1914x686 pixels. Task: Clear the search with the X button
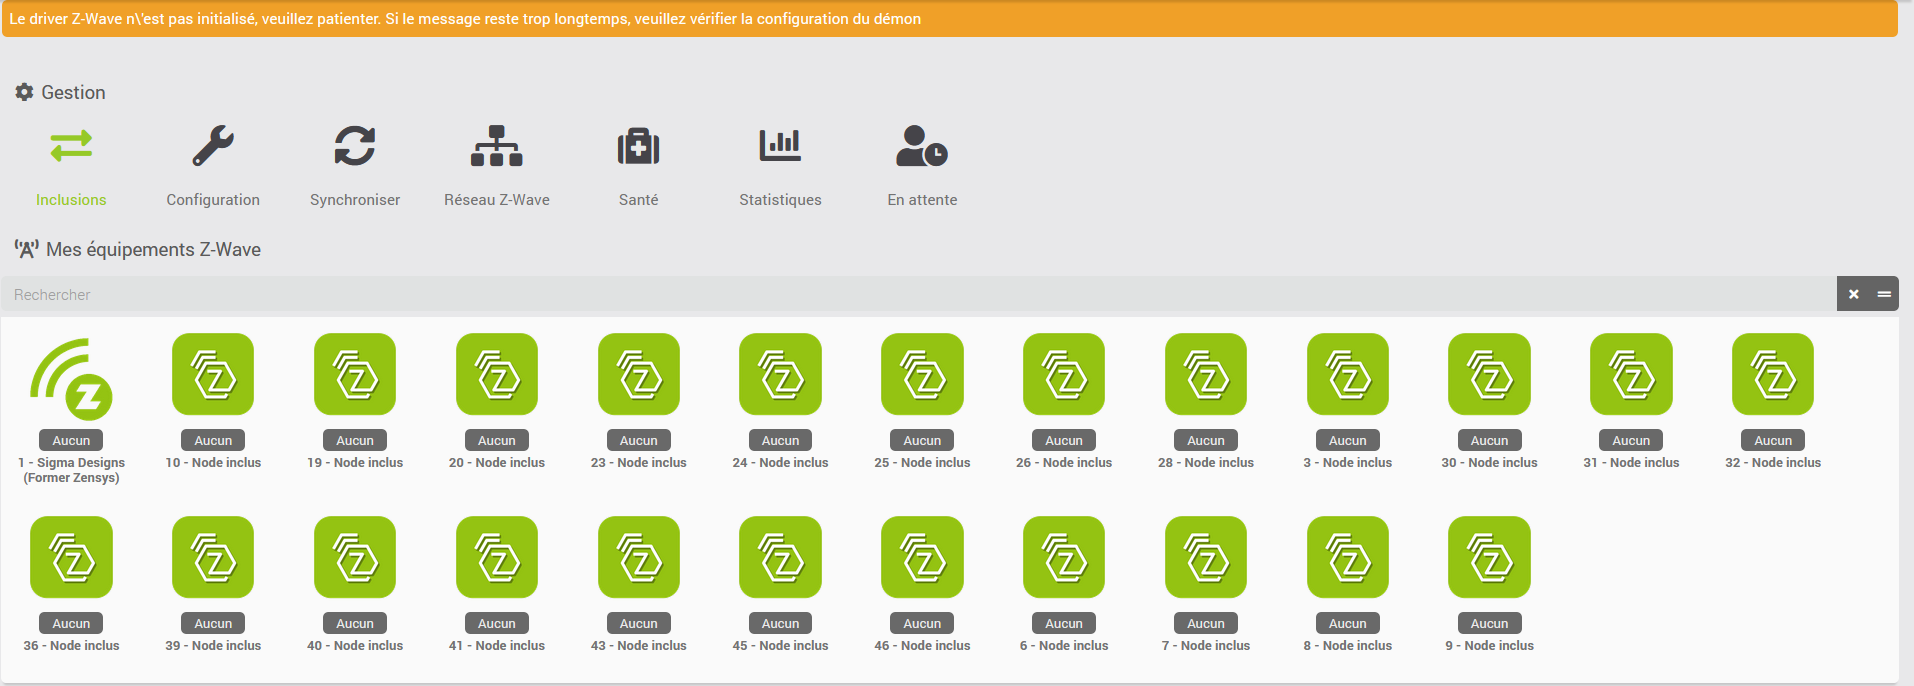[x=1853, y=295]
